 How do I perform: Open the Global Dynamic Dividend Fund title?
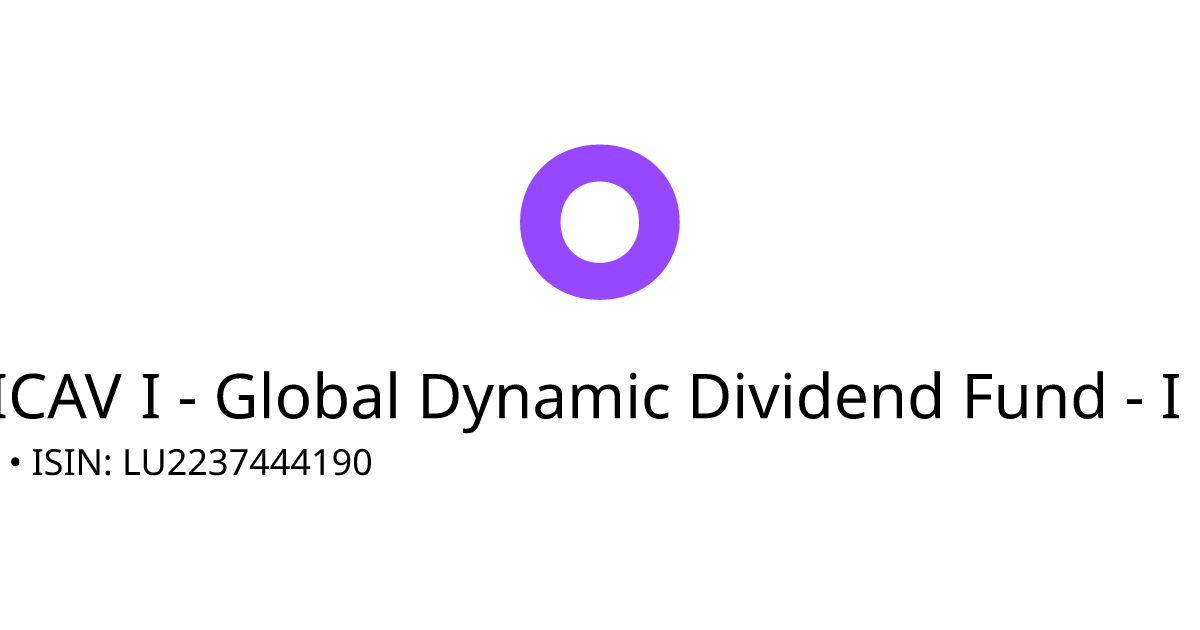[x=590, y=397]
